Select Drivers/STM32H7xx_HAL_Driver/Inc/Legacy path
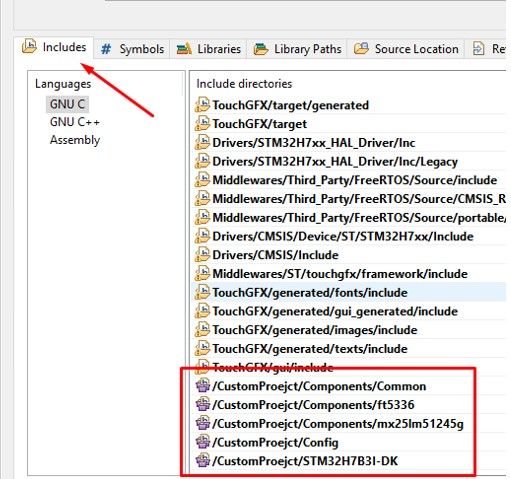 (x=335, y=162)
